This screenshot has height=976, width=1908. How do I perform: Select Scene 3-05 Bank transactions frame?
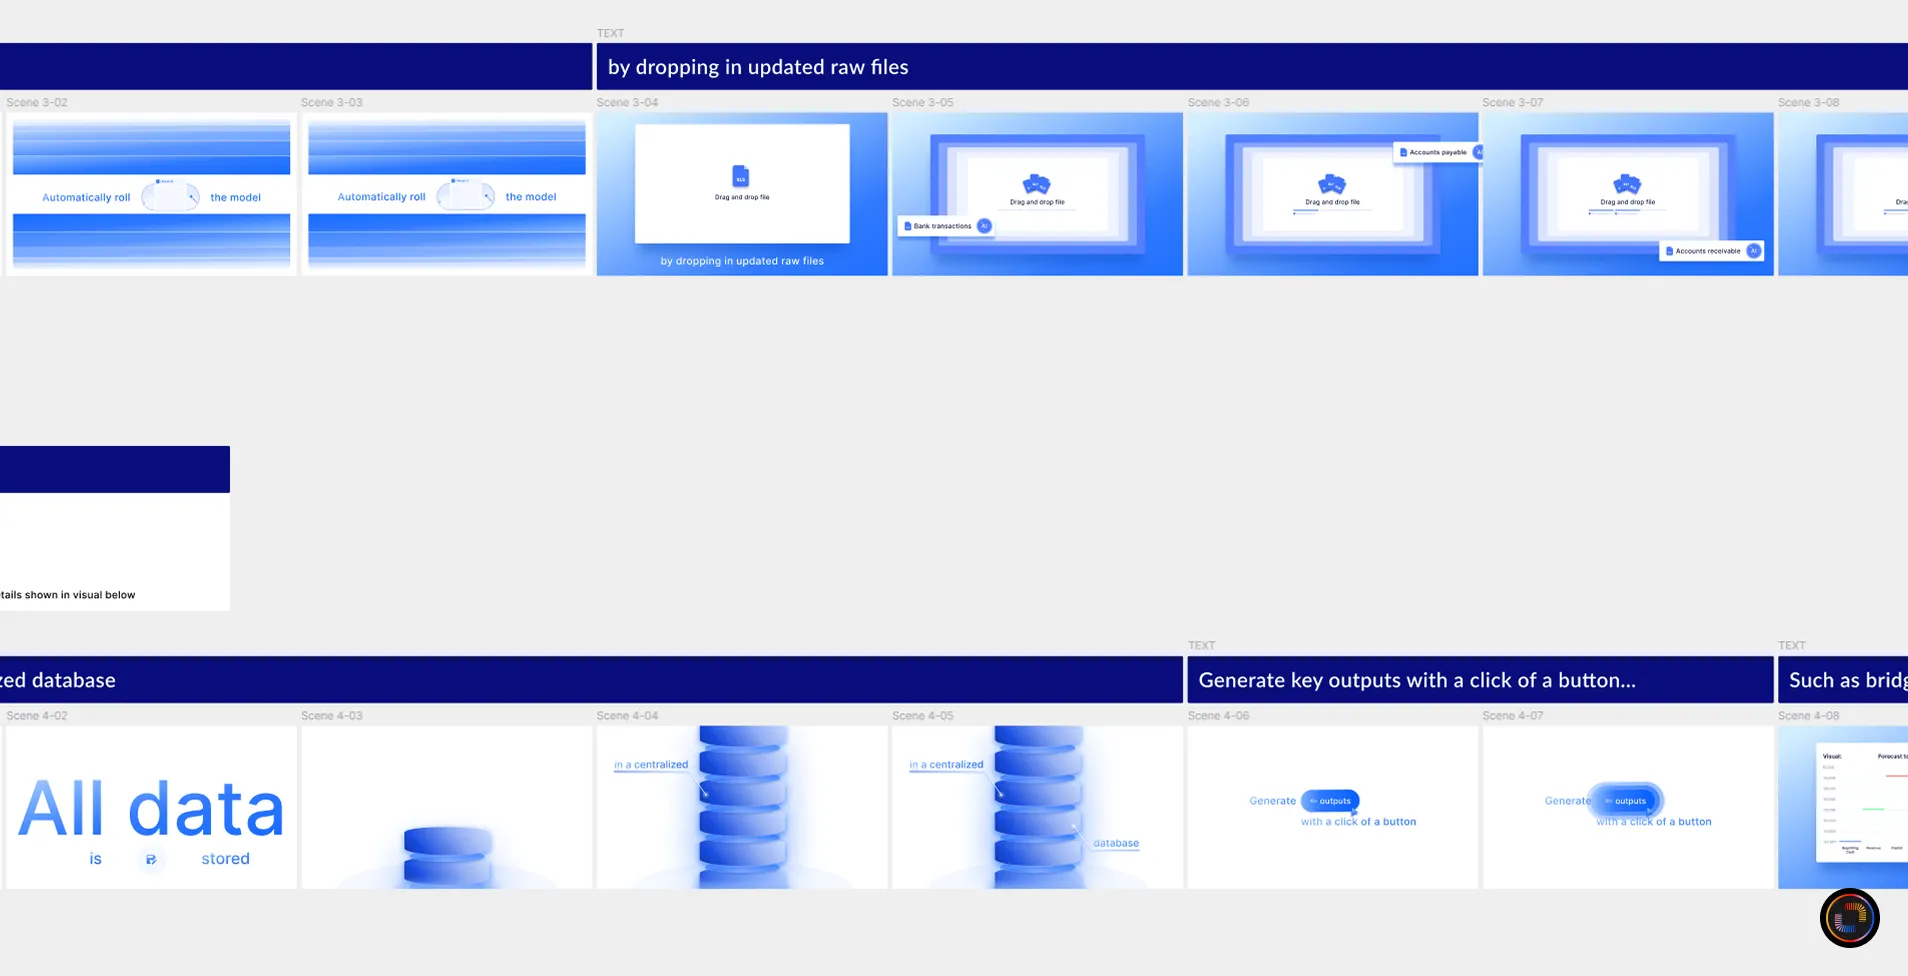pyautogui.click(x=1037, y=194)
